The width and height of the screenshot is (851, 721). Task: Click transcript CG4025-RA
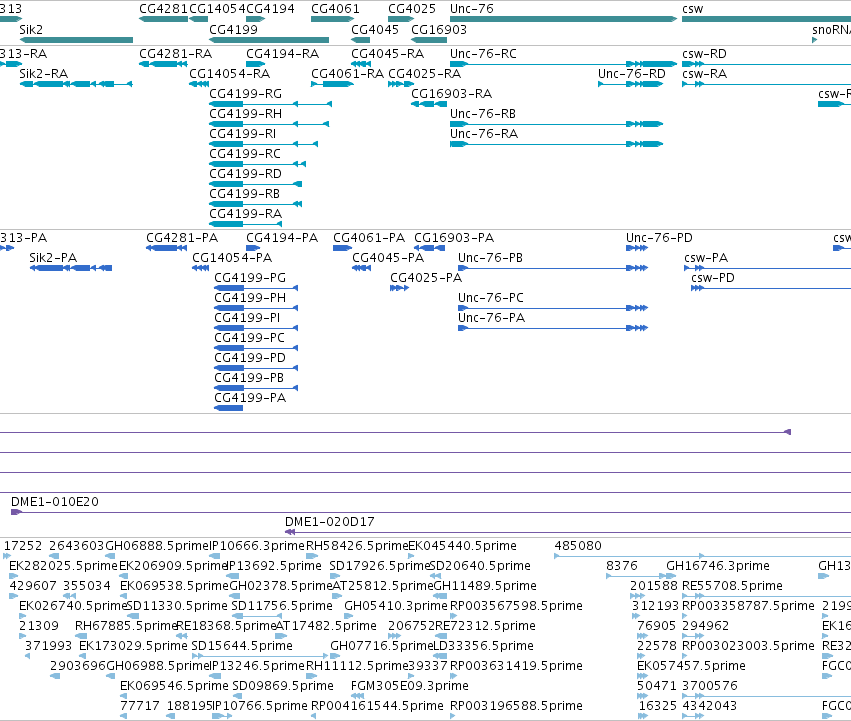click(401, 84)
